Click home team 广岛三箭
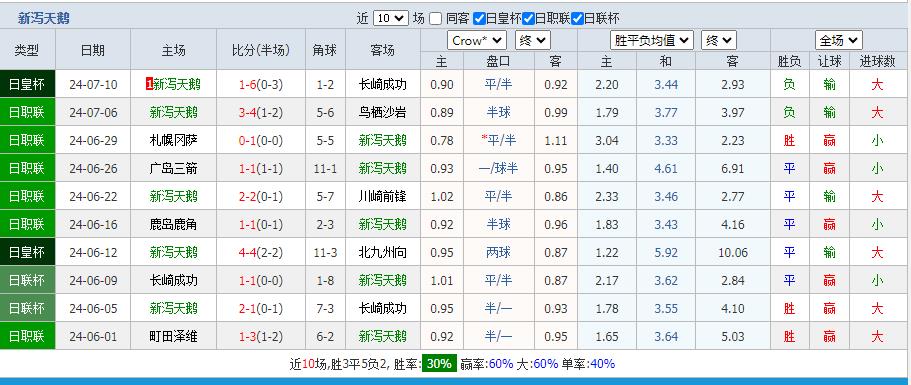The image size is (911, 385). (173, 168)
